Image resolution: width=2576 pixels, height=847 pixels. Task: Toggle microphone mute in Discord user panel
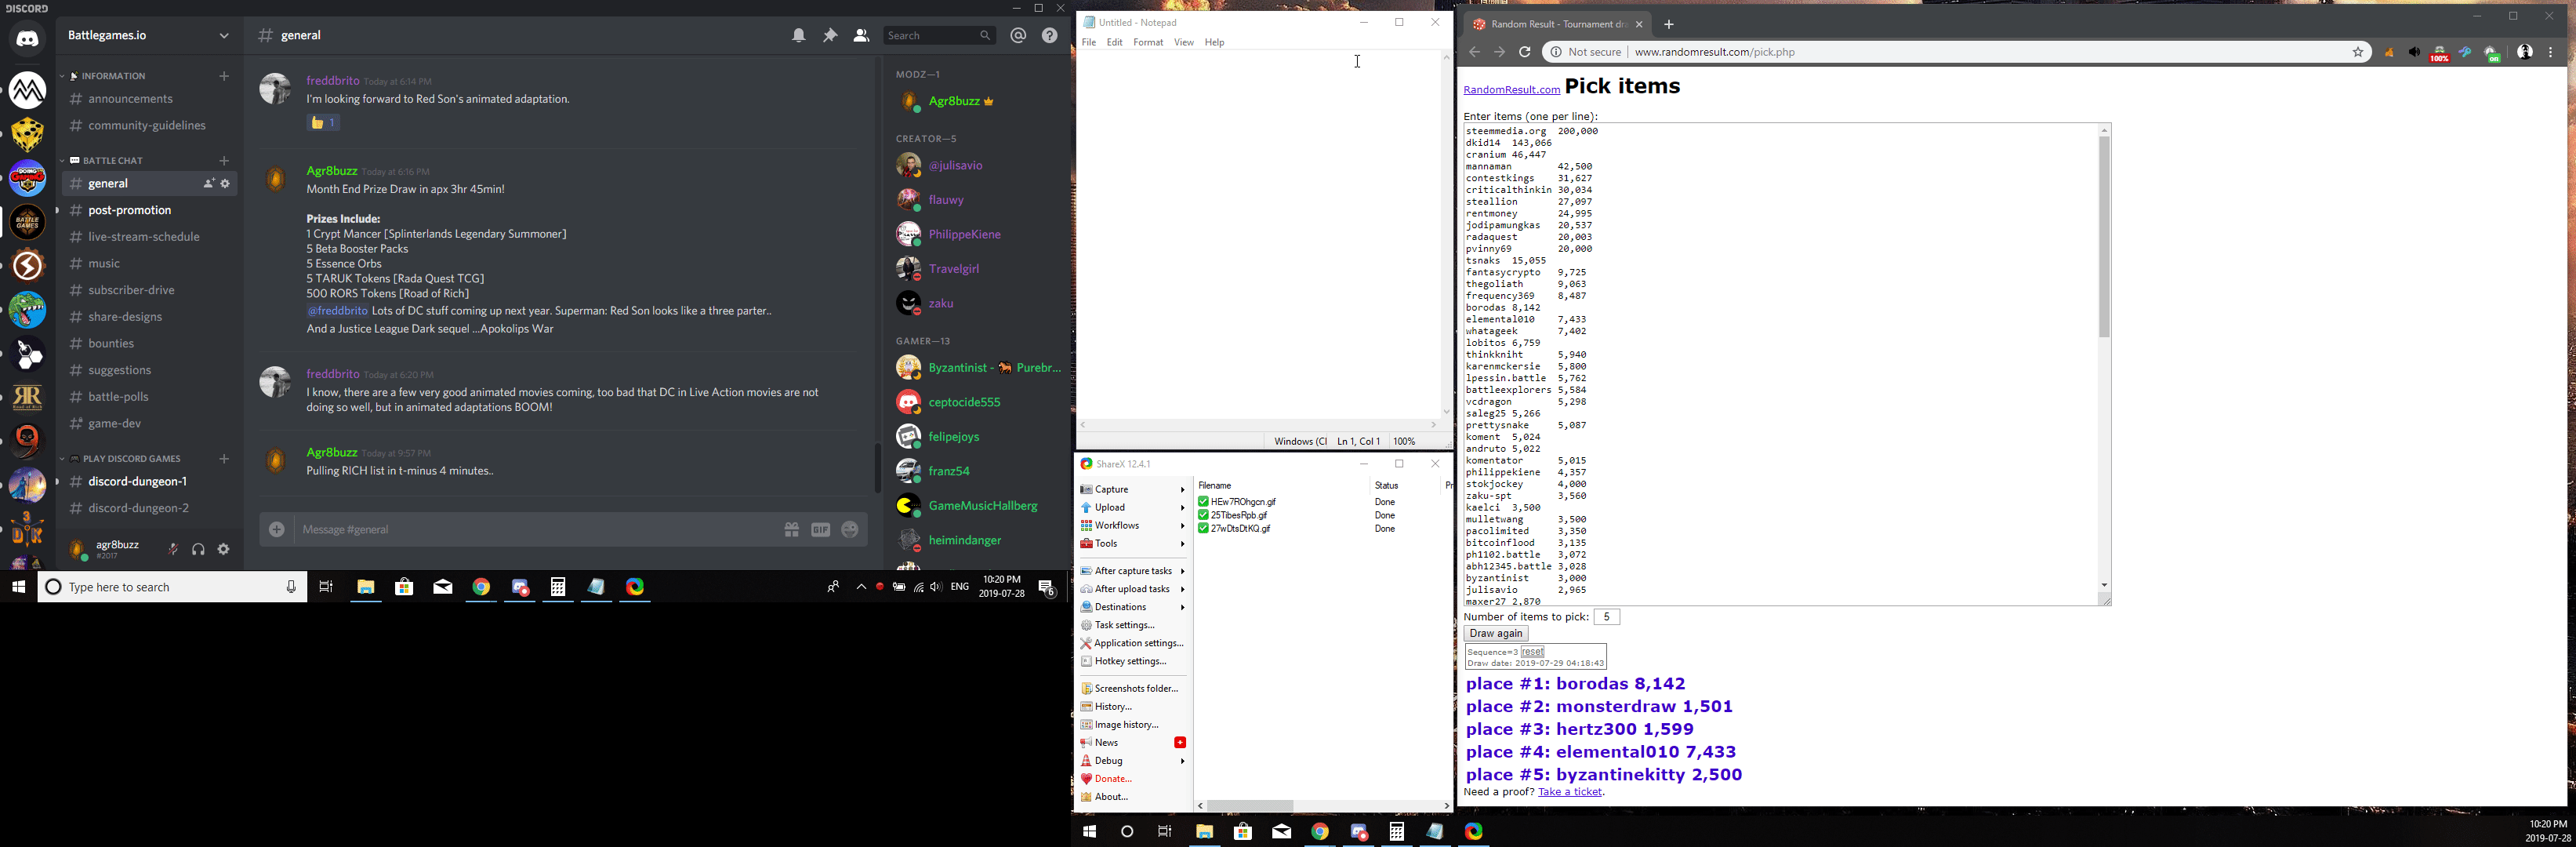tap(173, 549)
